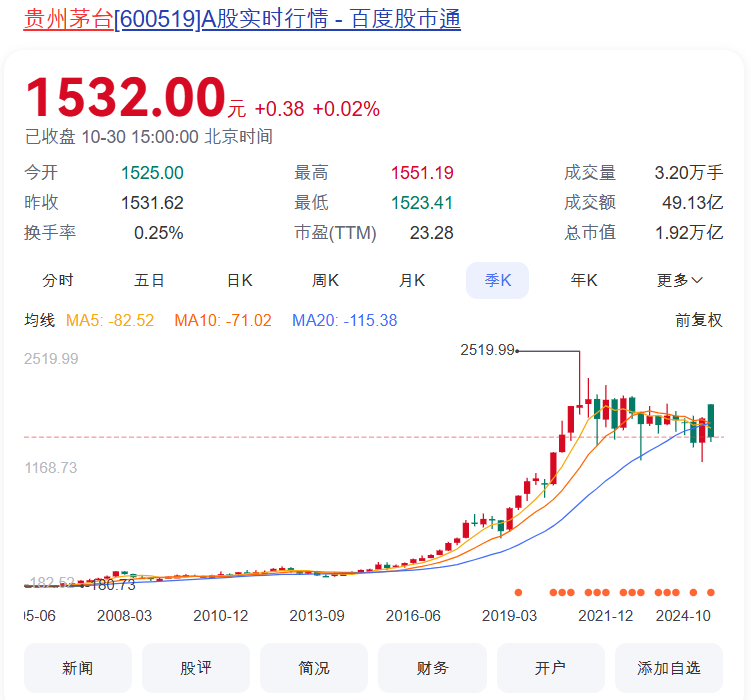The width and height of the screenshot is (751, 700).
Task: Open the 贵州茅台[600519]A股实时行情 link
Action: (242, 19)
